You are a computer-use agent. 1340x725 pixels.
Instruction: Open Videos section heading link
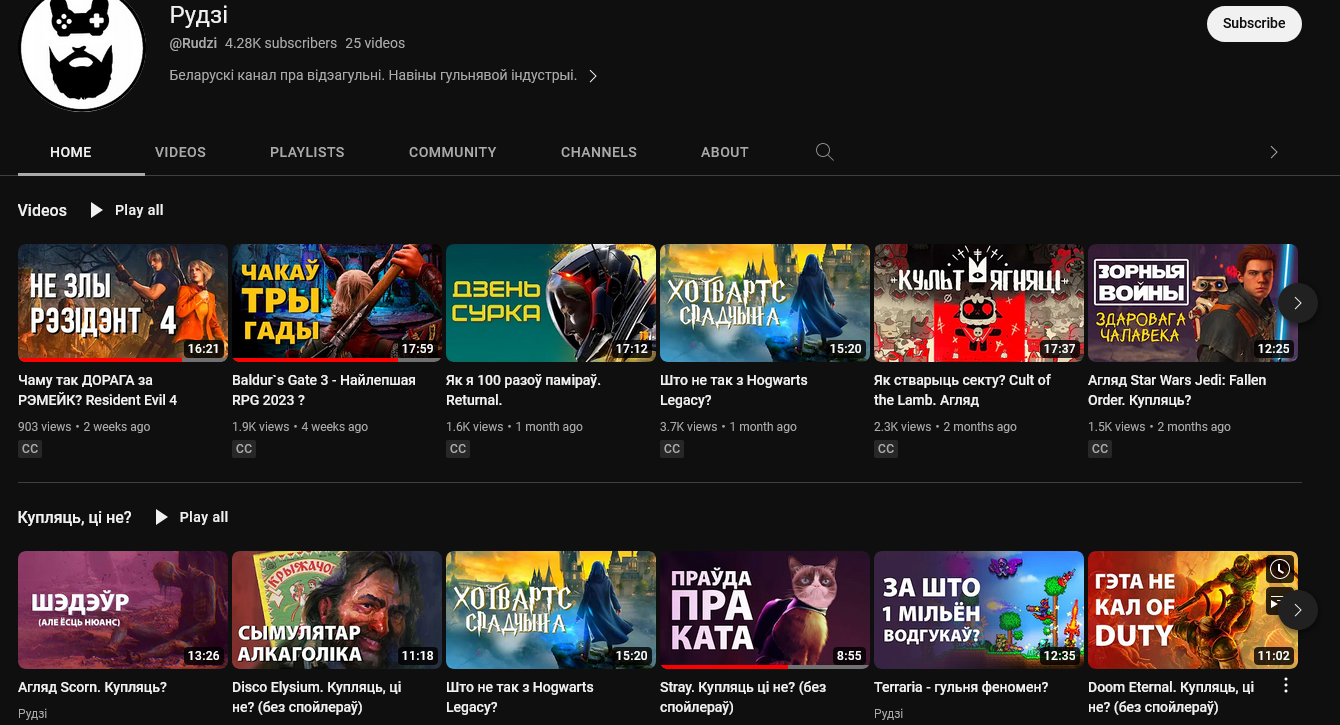[x=42, y=210]
